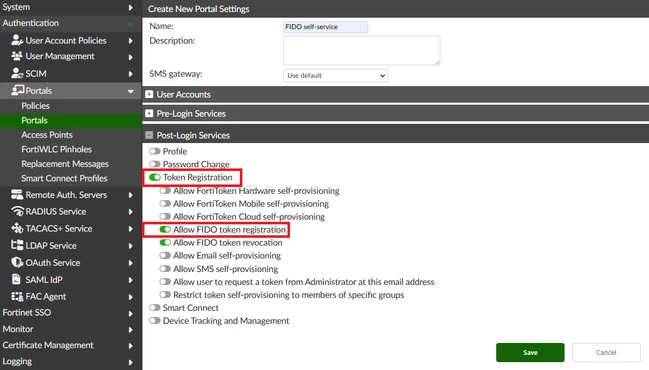Enable Device Tracking and Management toggle
This screenshot has width=649, height=370.
(x=155, y=321)
